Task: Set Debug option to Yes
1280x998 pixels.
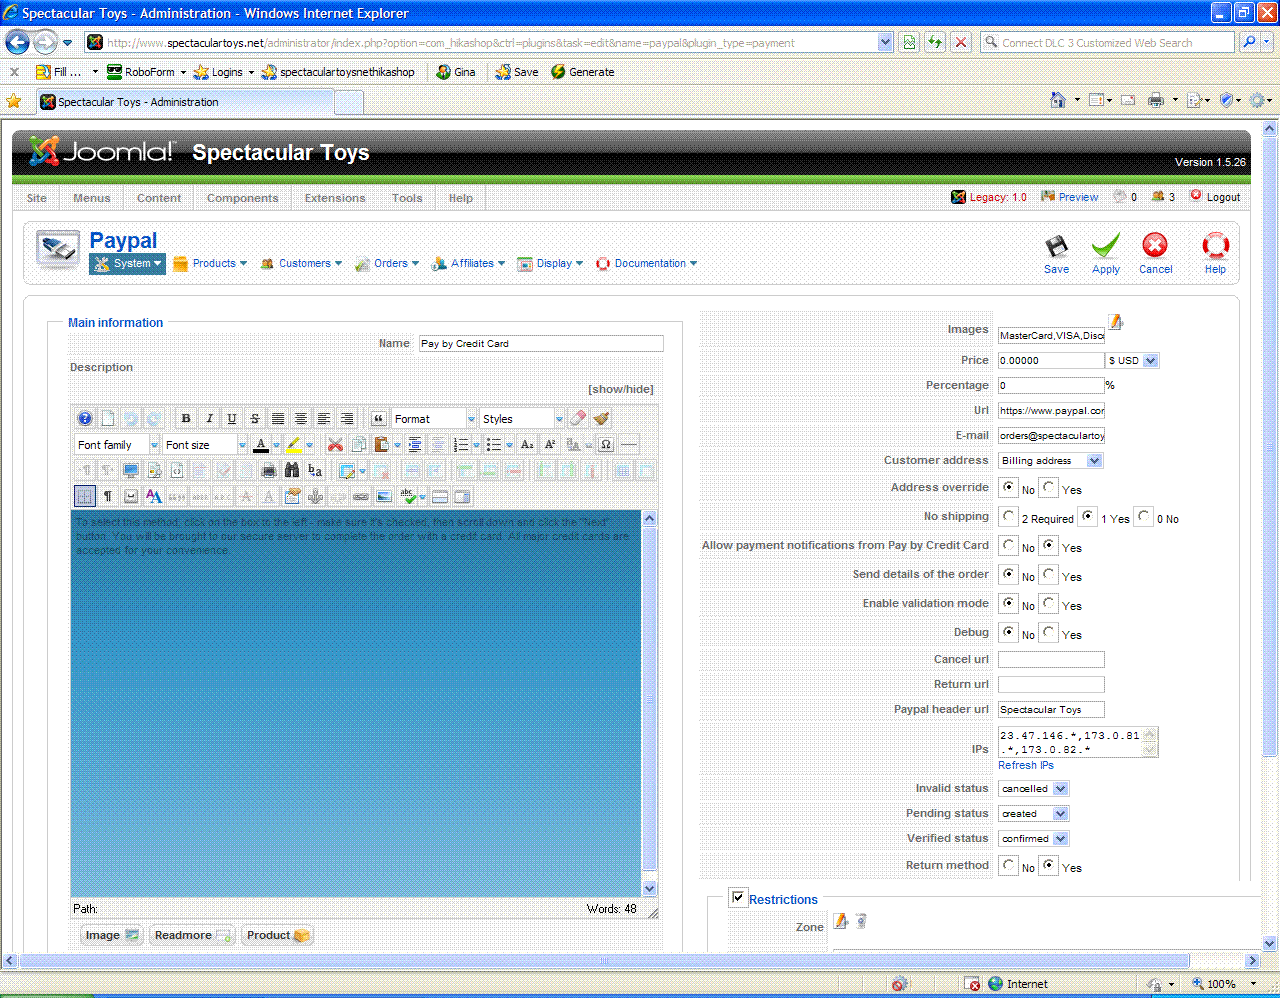Action: click(x=1048, y=632)
